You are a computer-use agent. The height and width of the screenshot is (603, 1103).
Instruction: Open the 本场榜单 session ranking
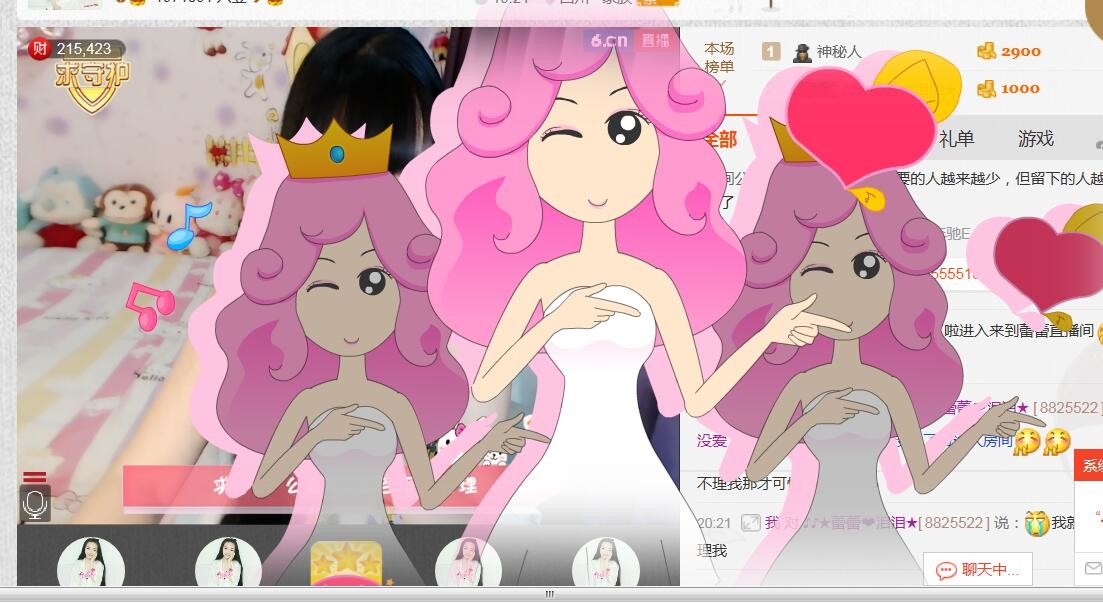pos(719,58)
